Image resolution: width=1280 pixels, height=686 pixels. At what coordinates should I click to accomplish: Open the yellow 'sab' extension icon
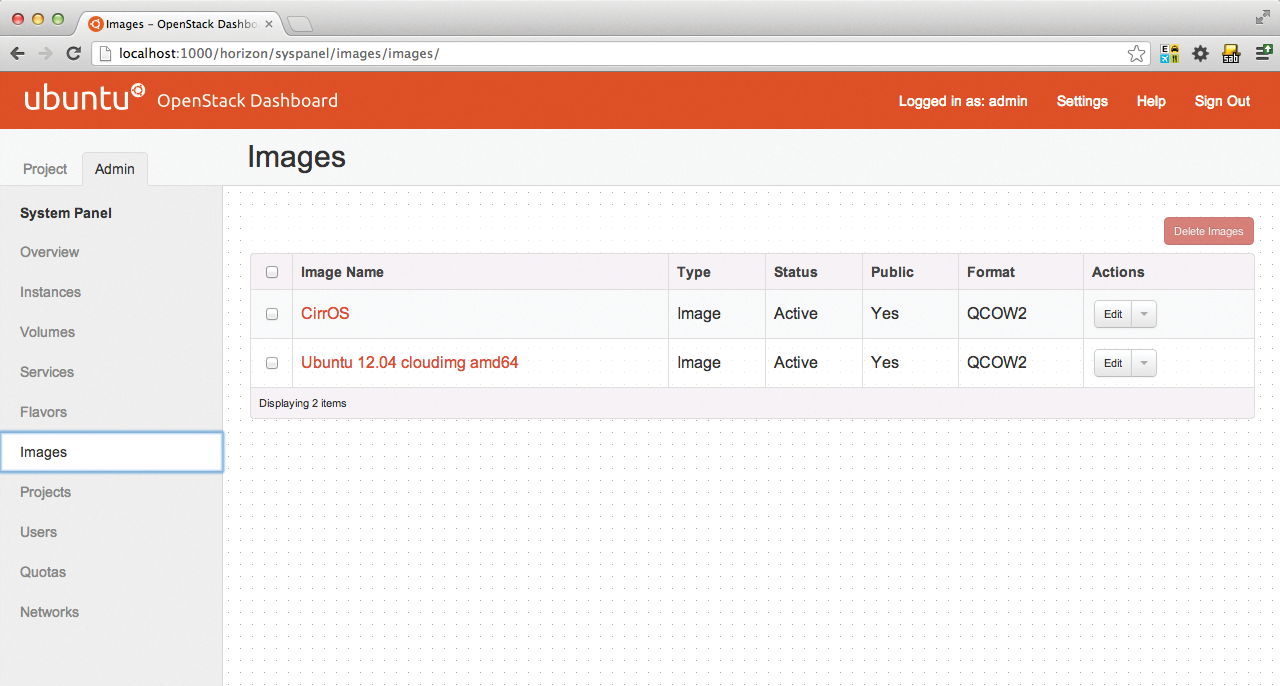pyautogui.click(x=1231, y=54)
